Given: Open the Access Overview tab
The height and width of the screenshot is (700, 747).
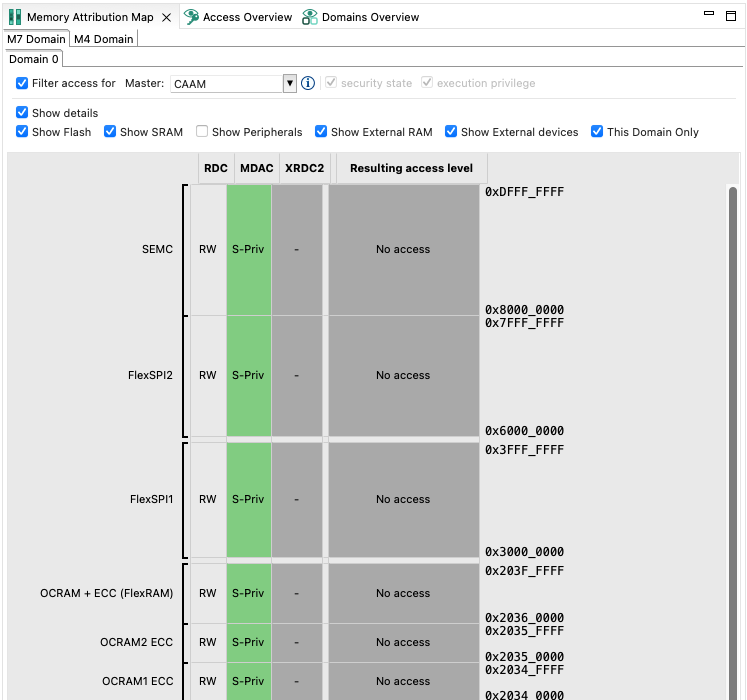Looking at the screenshot, I should tap(247, 17).
